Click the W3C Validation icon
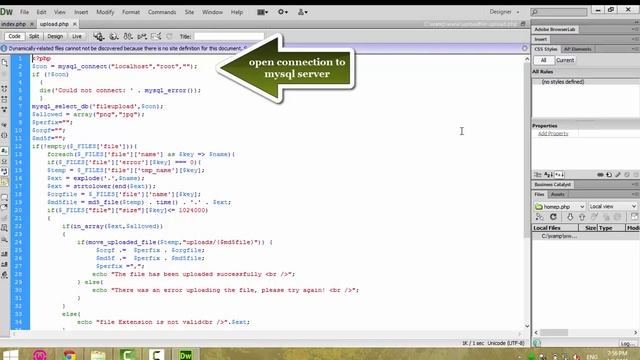The image size is (640, 360). pyautogui.click(x=142, y=36)
